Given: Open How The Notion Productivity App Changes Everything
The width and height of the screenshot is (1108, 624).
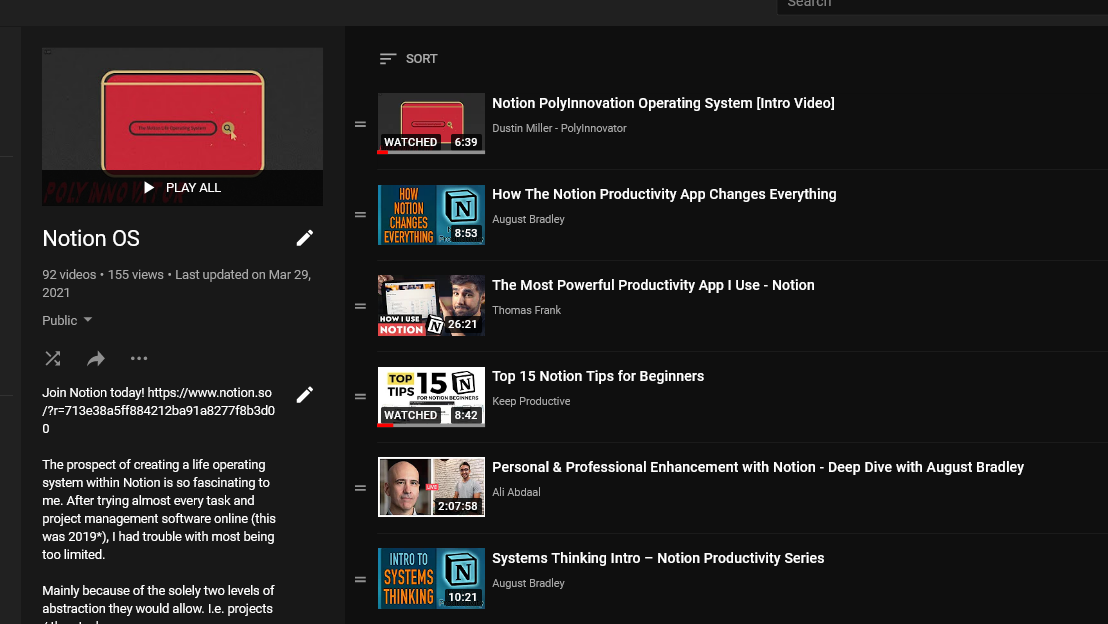Looking at the screenshot, I should [664, 194].
